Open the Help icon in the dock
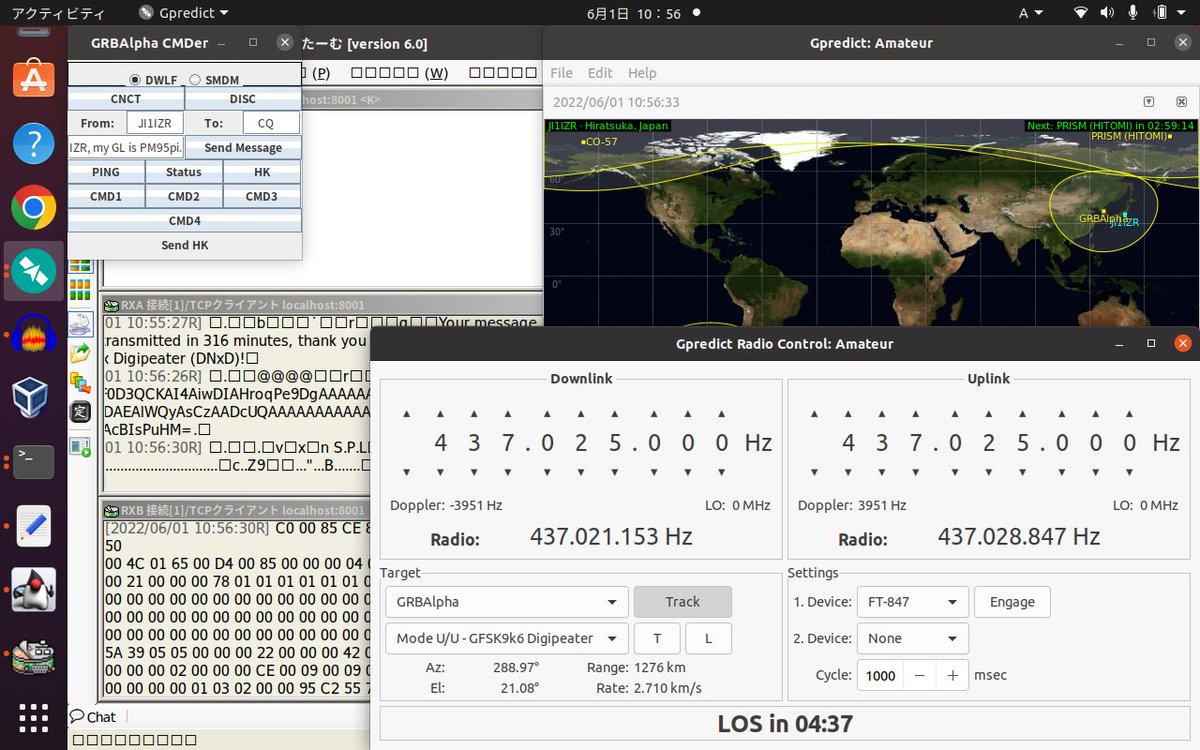 tap(33, 143)
